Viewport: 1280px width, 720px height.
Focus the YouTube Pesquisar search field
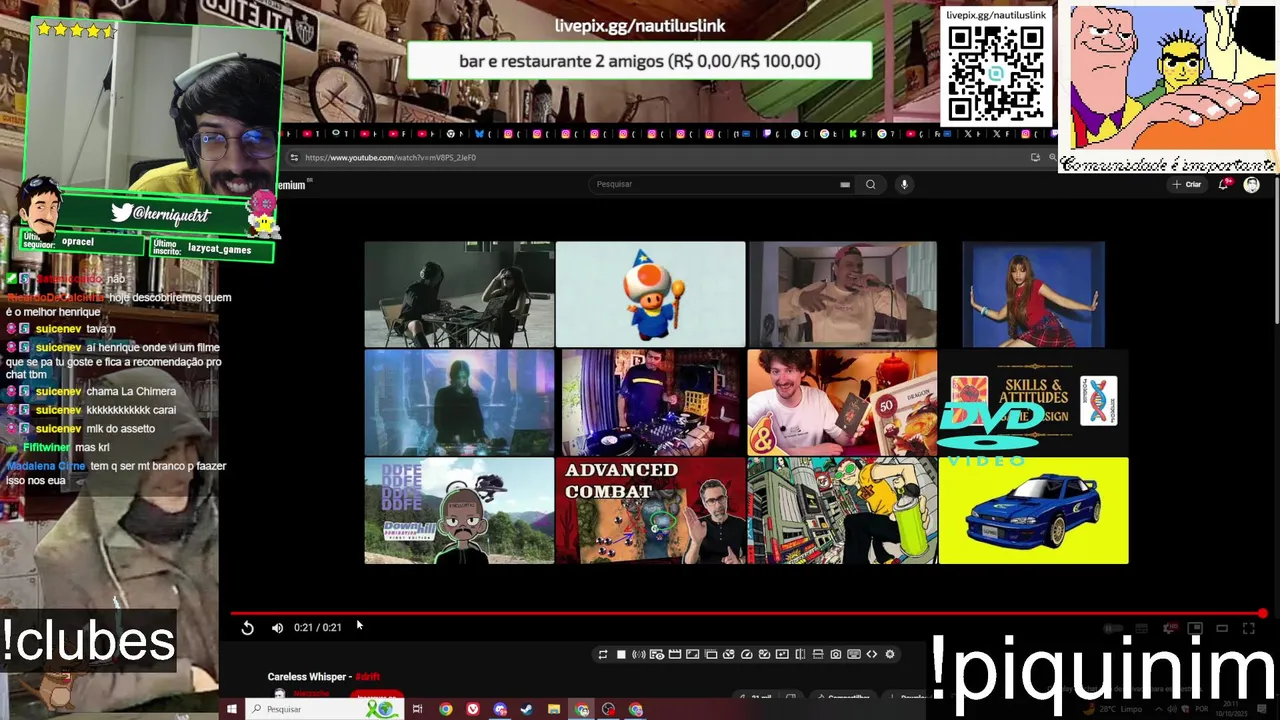point(714,184)
